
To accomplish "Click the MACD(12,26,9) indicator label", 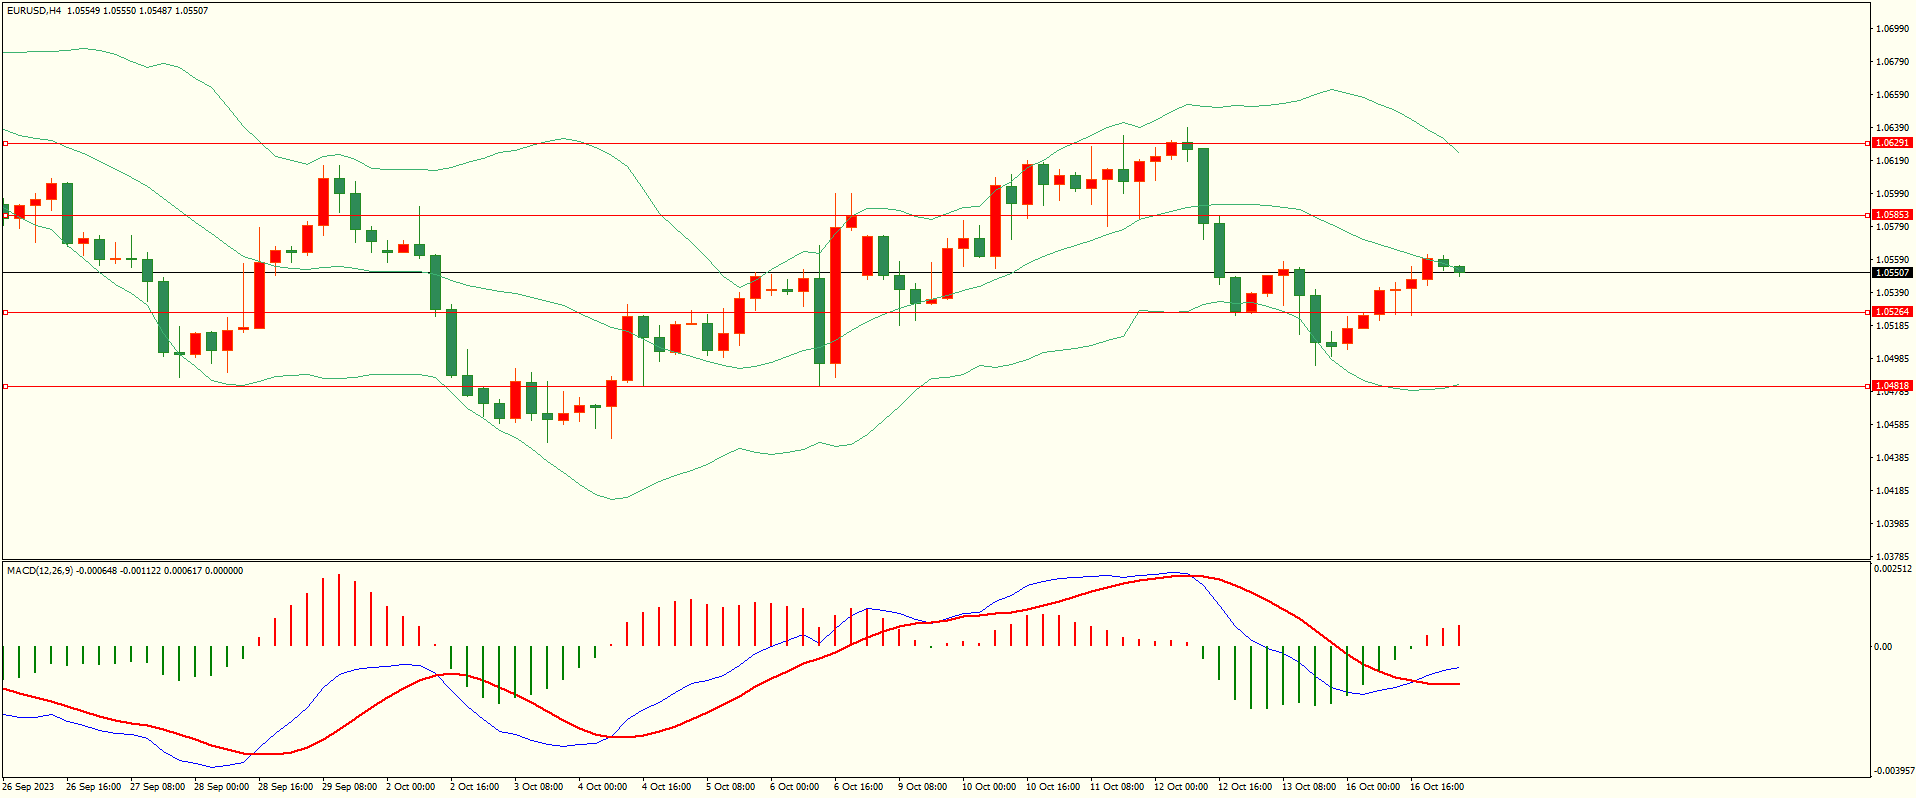I will [x=40, y=571].
